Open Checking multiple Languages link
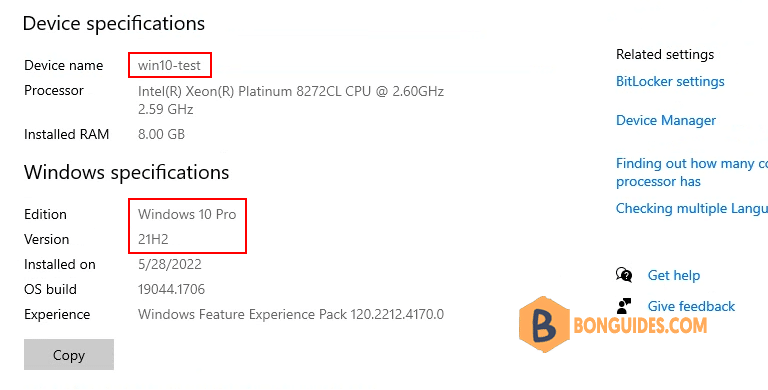Viewport: 768px width, 390px height. pos(692,208)
